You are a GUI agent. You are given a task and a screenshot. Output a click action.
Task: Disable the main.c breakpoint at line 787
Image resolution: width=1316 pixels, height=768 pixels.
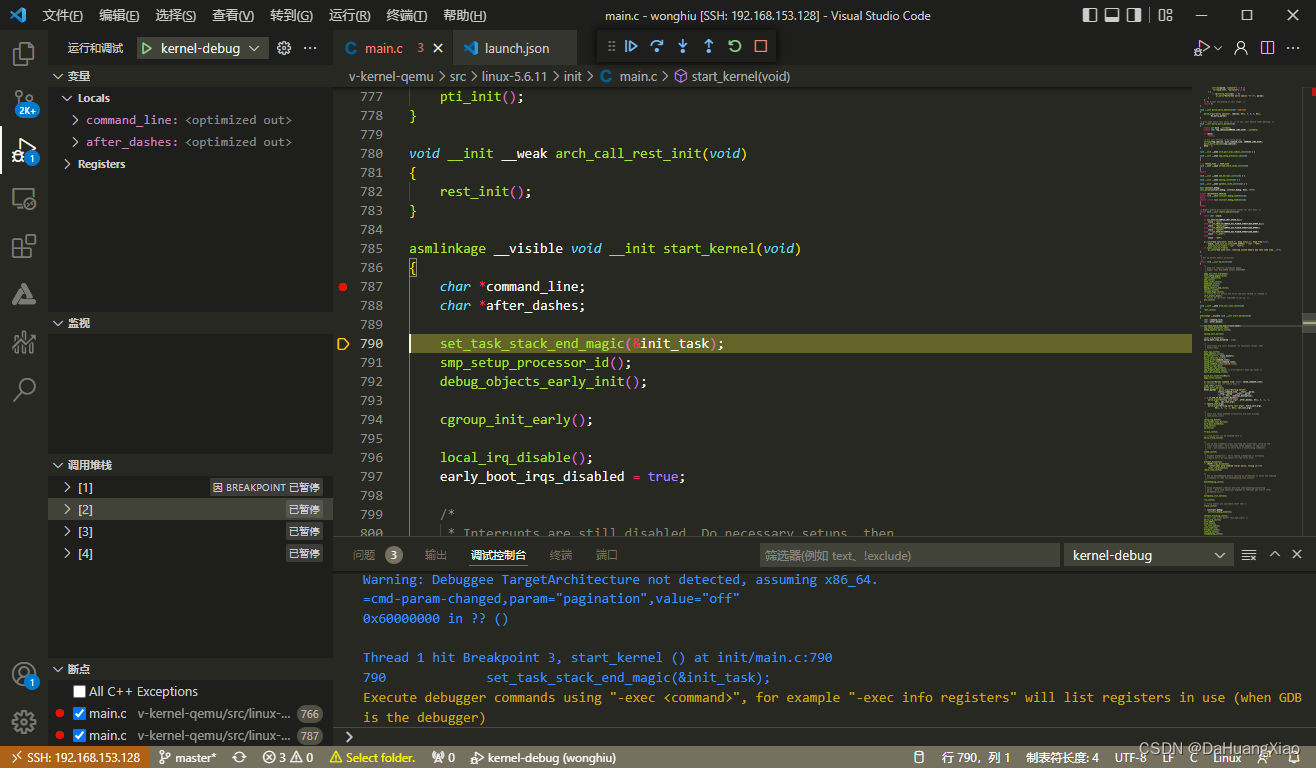pos(80,735)
